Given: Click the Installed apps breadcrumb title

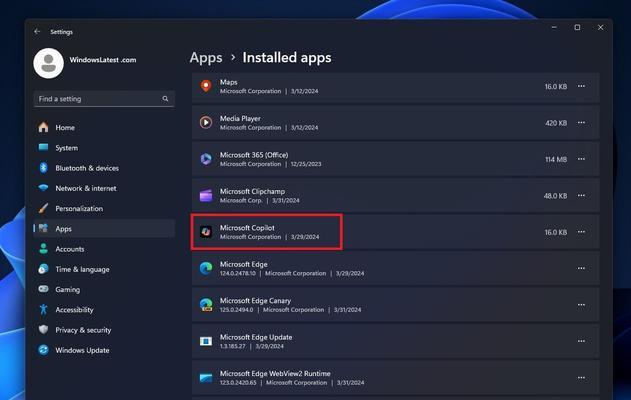Looking at the screenshot, I should pos(287,58).
